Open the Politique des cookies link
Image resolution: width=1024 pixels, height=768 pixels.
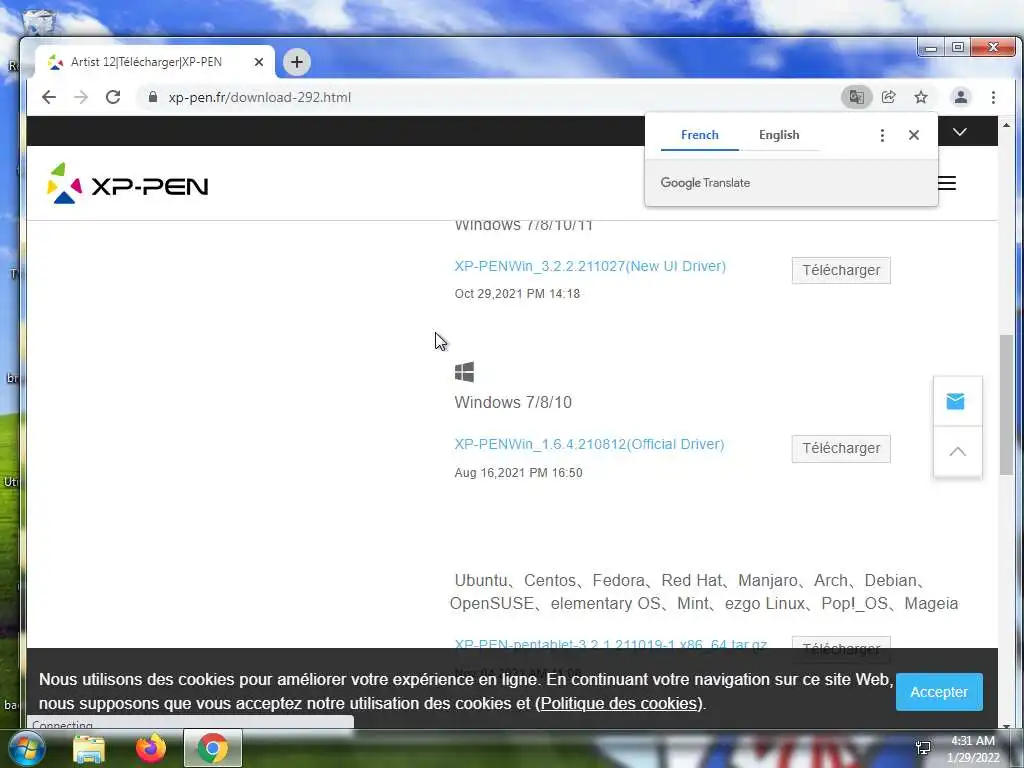618,703
